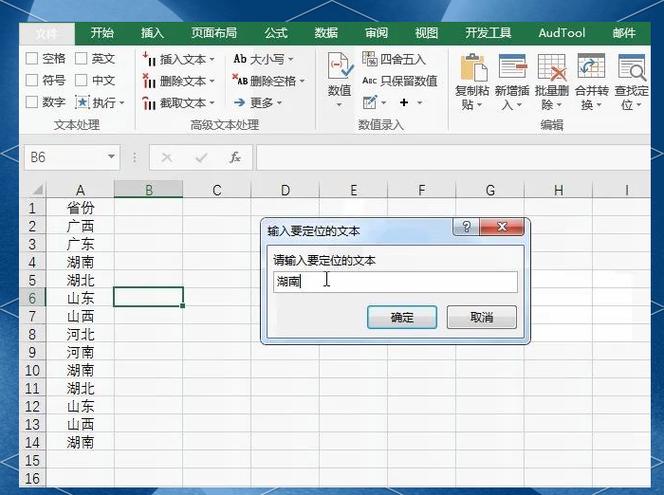This screenshot has width=664, height=495.
Task: Click the 四舍五入 icon
Action: 370,59
